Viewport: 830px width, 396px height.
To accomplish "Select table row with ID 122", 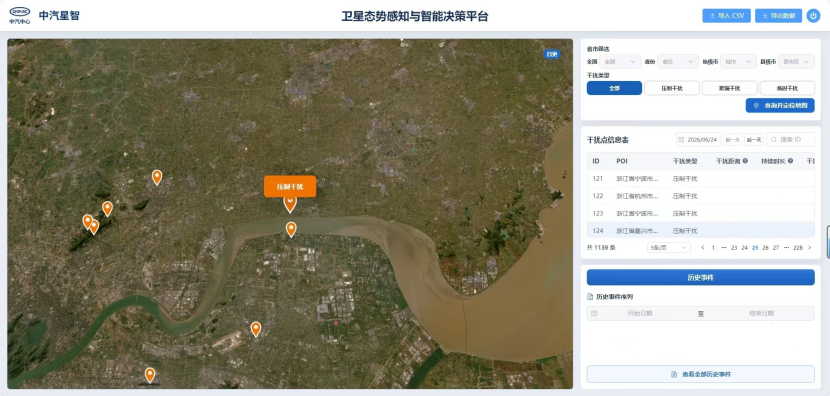I will pos(700,196).
